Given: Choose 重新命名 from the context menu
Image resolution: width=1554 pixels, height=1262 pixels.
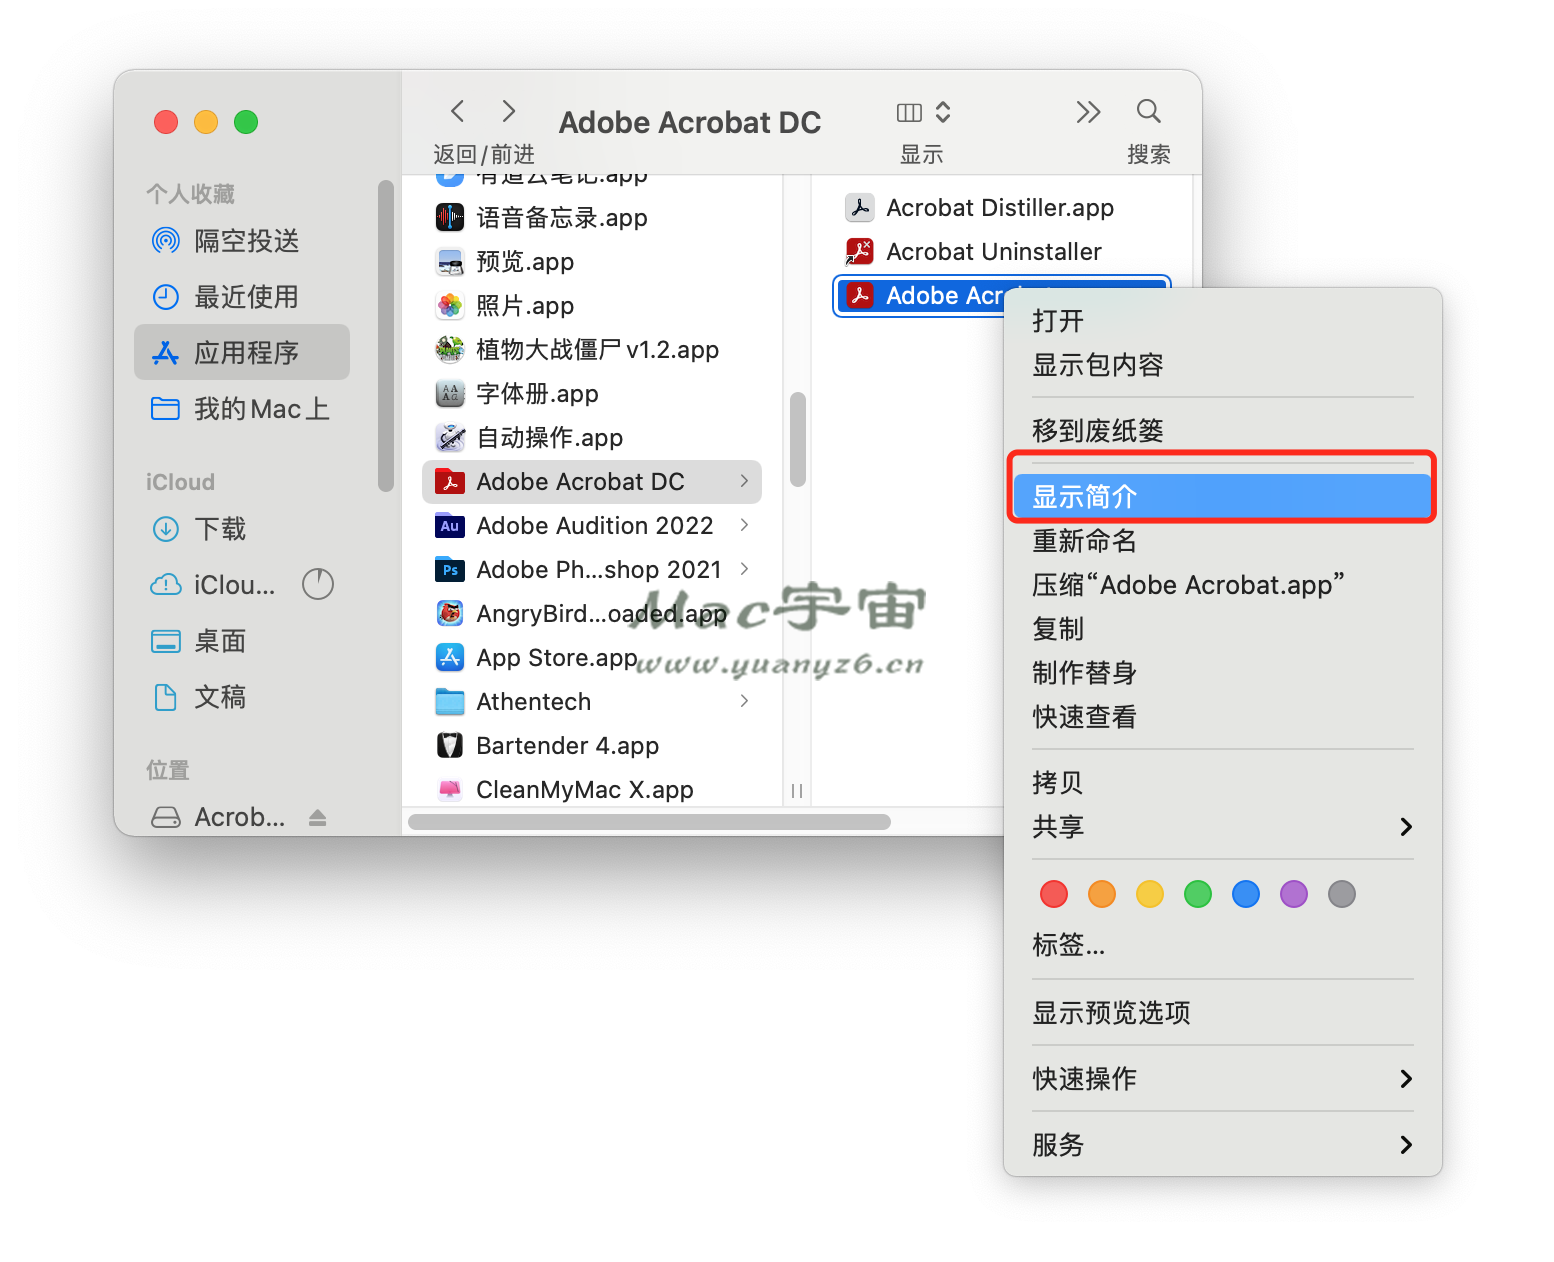Looking at the screenshot, I should (x=1223, y=541).
